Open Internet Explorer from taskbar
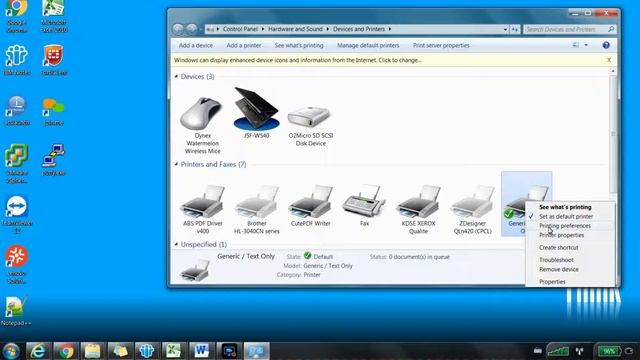 (x=38, y=351)
